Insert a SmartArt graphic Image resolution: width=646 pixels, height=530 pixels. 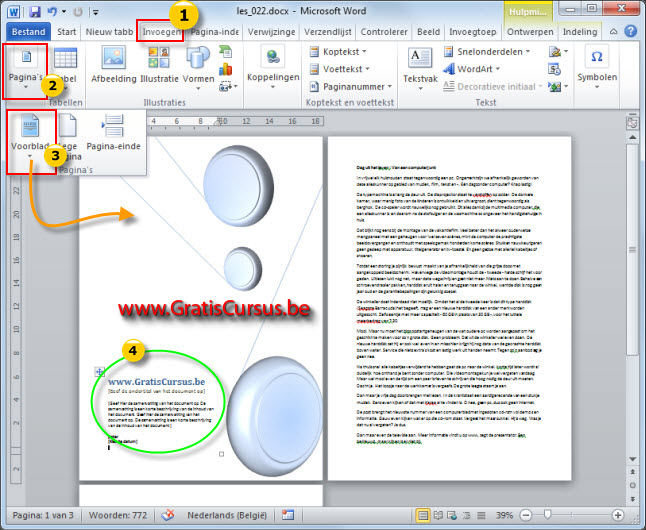coord(225,52)
